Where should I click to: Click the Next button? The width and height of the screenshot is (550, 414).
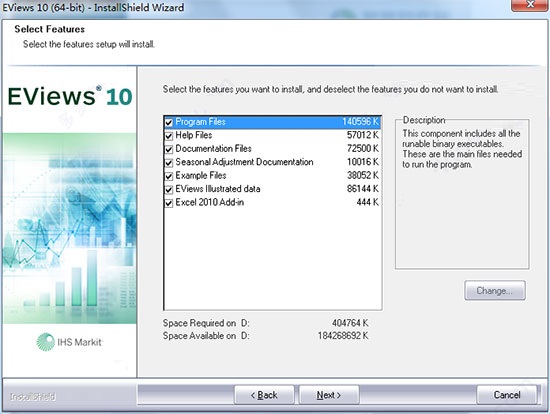(329, 395)
